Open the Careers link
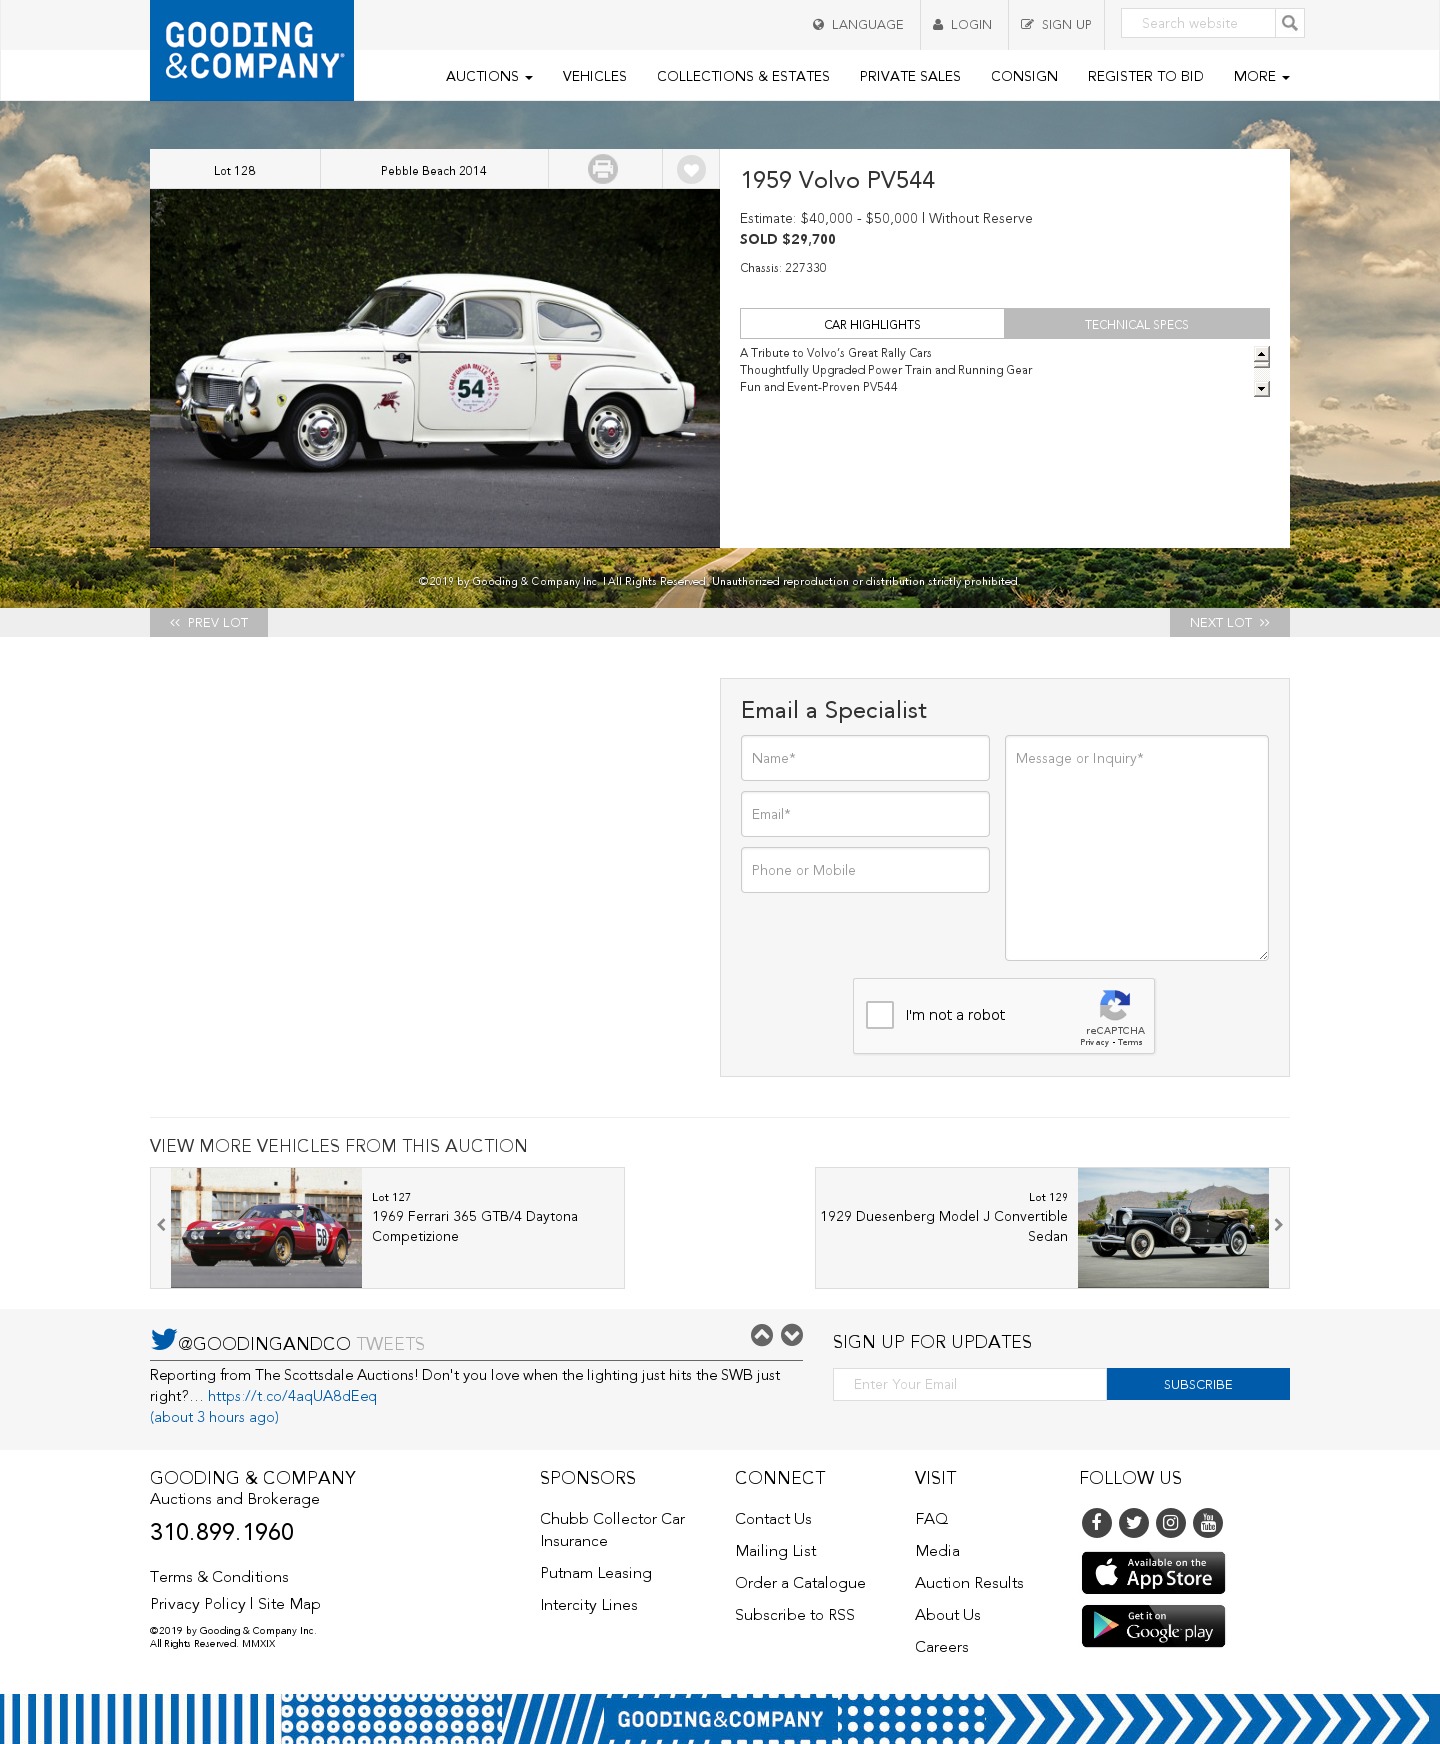This screenshot has width=1440, height=1744. pos(942,1647)
